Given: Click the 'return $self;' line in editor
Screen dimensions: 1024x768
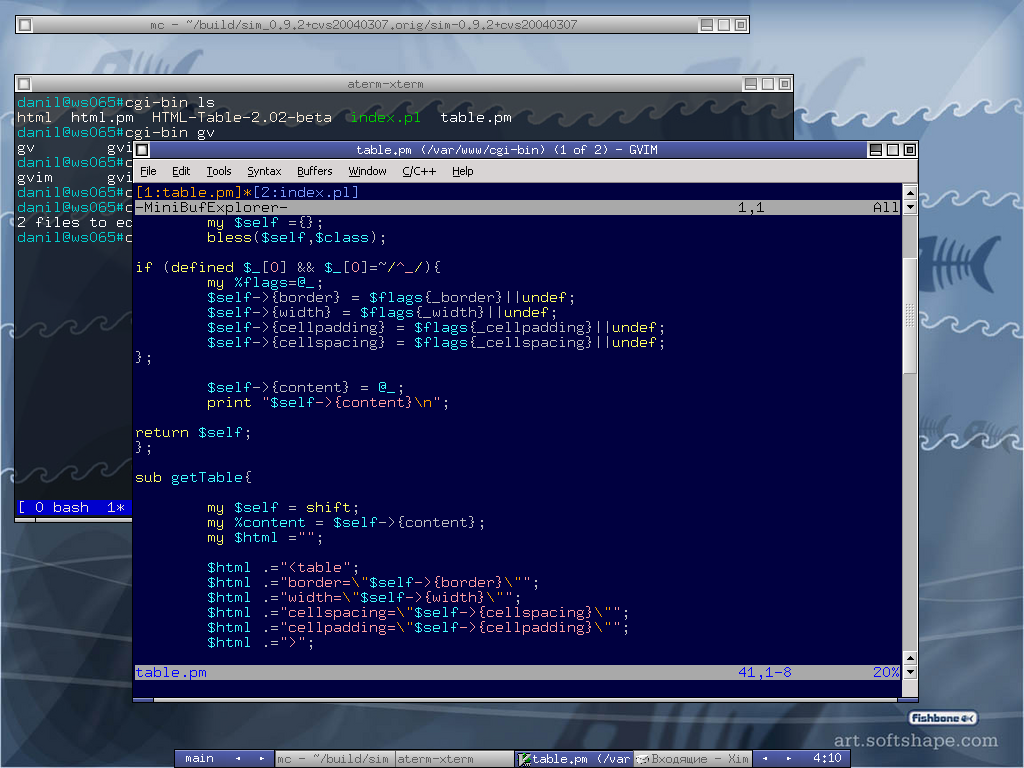Looking at the screenshot, I should (x=193, y=432).
